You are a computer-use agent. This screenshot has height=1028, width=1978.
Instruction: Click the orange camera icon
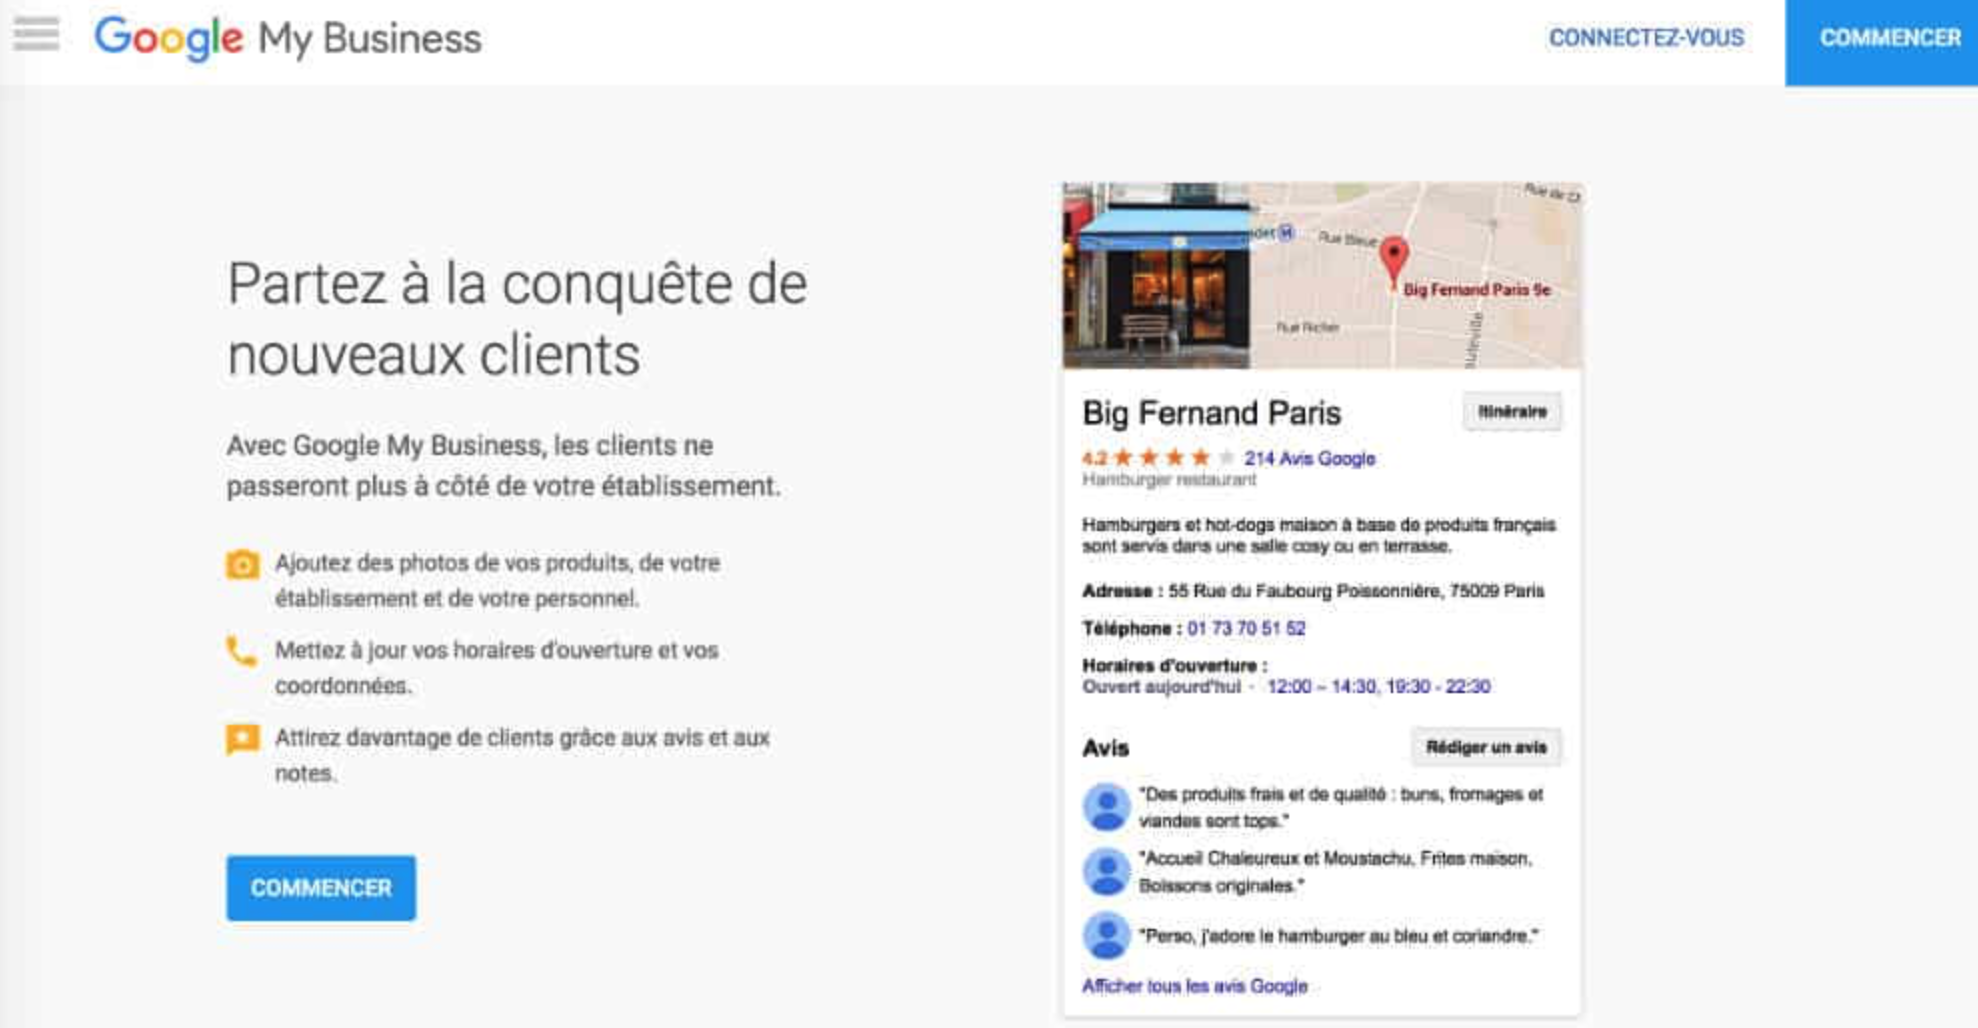point(242,564)
